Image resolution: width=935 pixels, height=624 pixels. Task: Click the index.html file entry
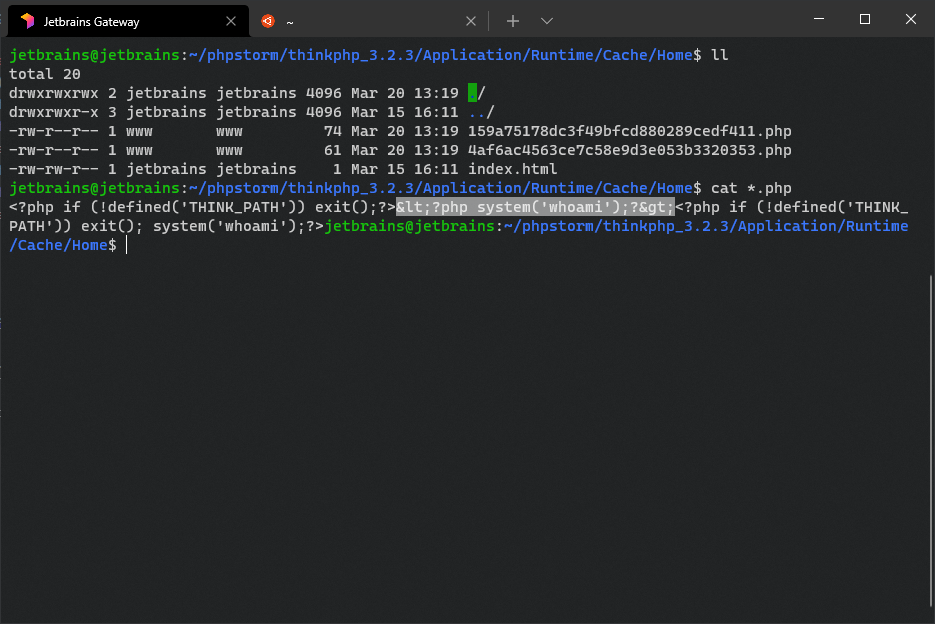513,169
